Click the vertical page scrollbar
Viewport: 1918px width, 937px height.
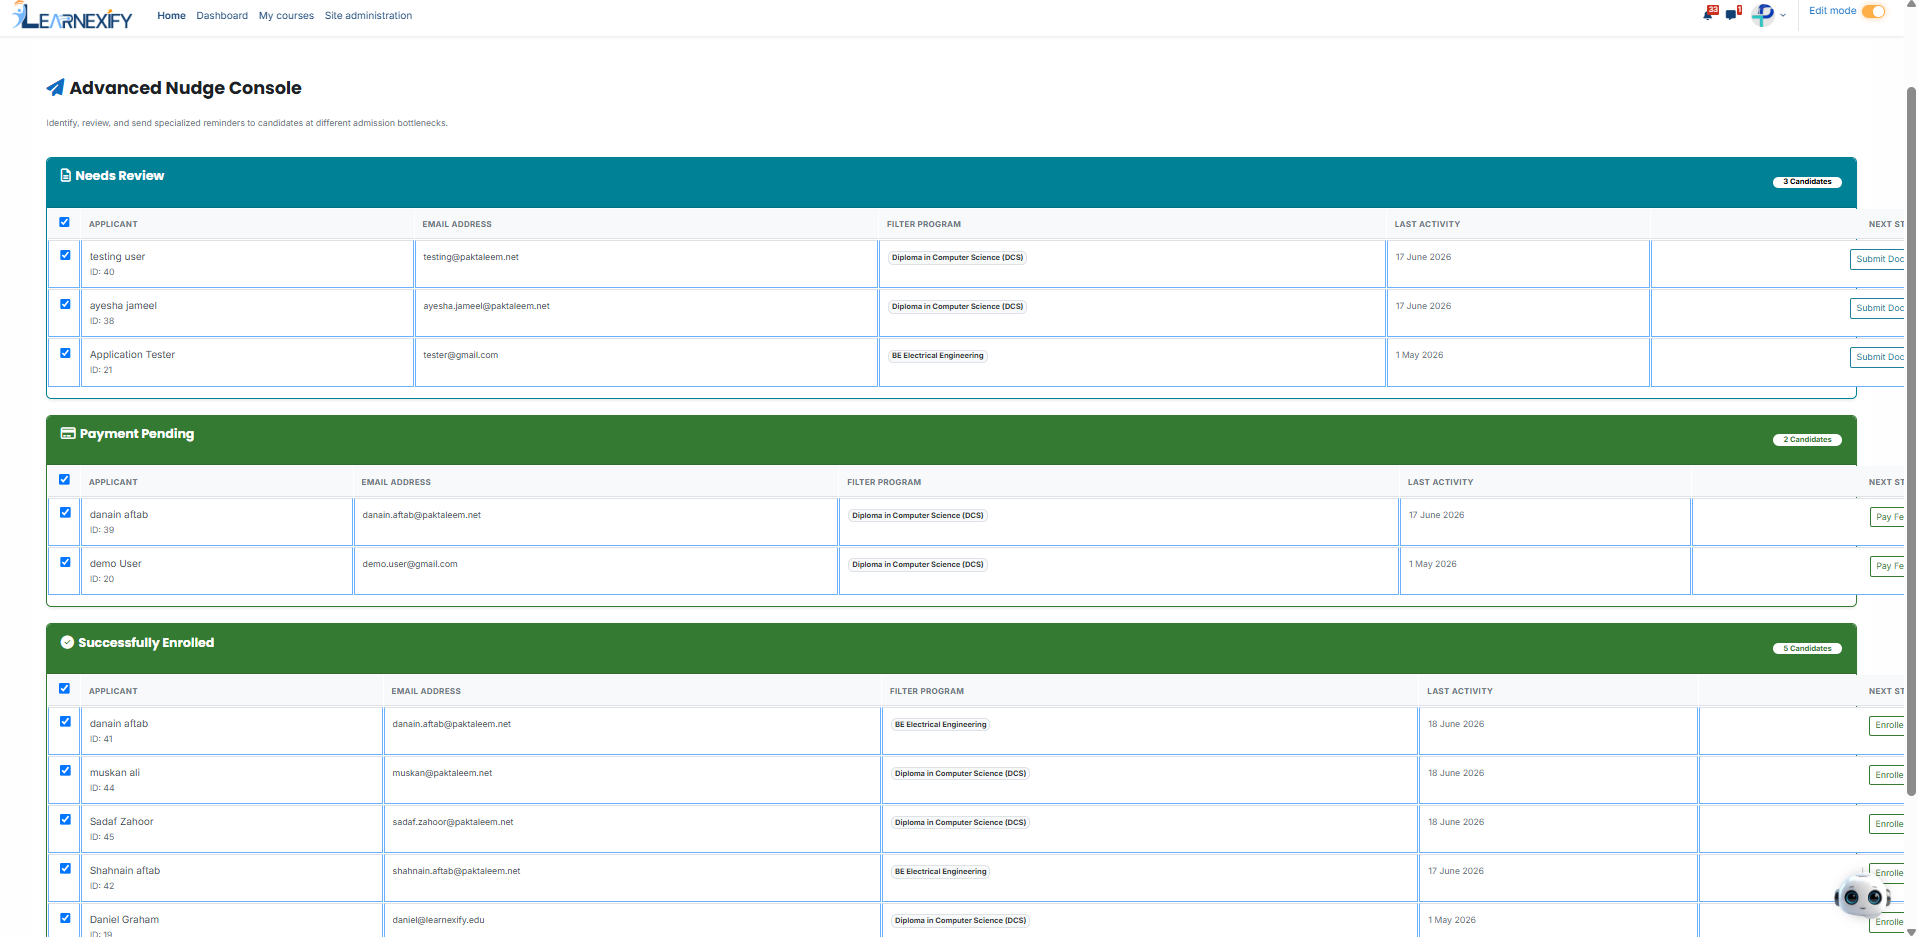1911,440
